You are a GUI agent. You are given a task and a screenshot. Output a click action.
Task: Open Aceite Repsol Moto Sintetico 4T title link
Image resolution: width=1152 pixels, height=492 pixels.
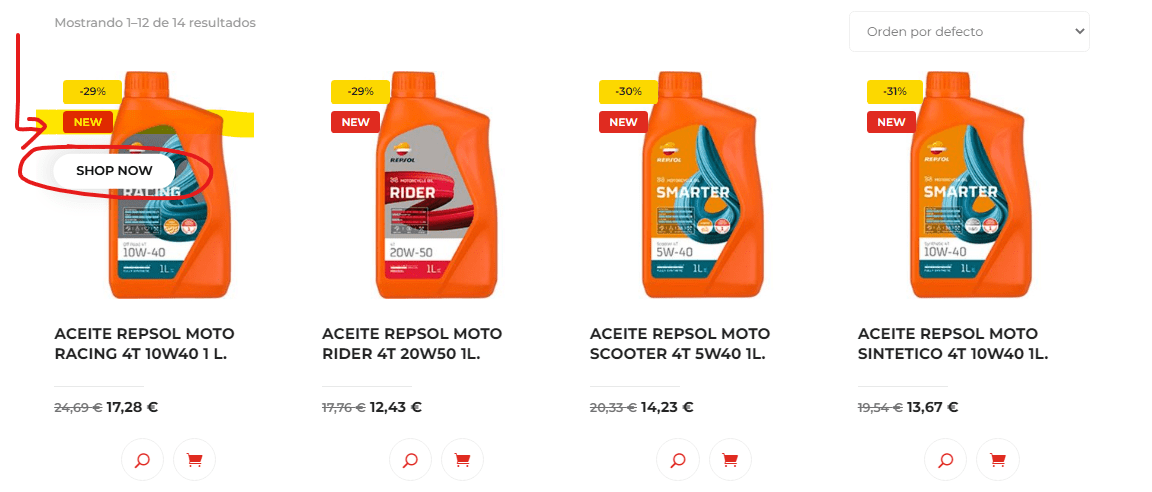click(x=953, y=344)
